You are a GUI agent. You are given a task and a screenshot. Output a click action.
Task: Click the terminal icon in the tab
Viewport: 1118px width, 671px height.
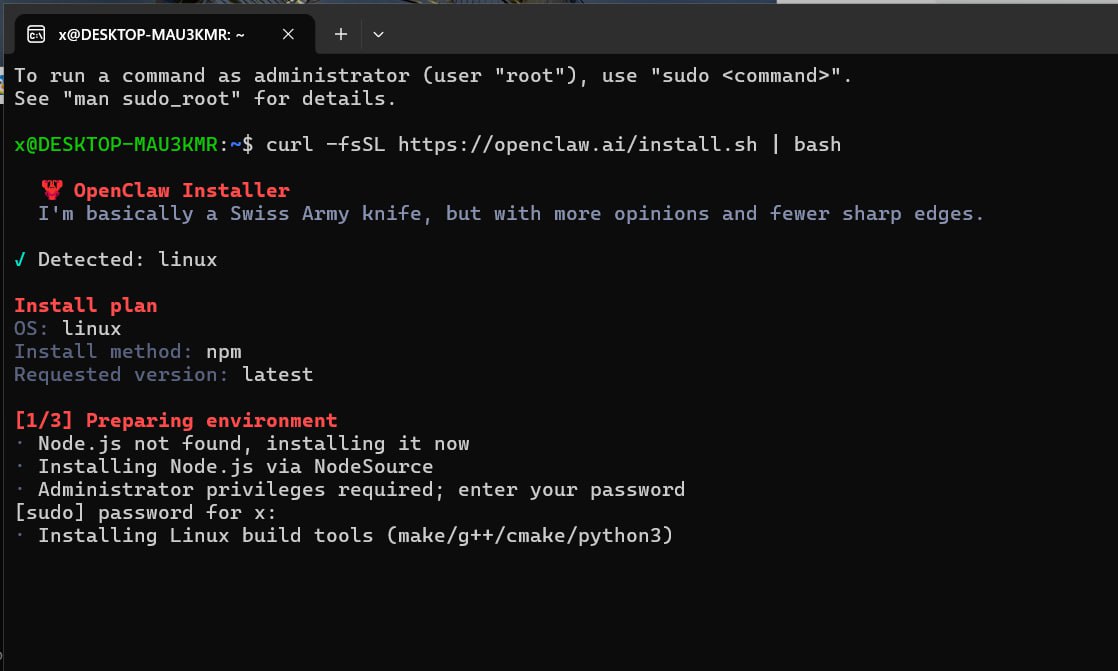coord(36,34)
